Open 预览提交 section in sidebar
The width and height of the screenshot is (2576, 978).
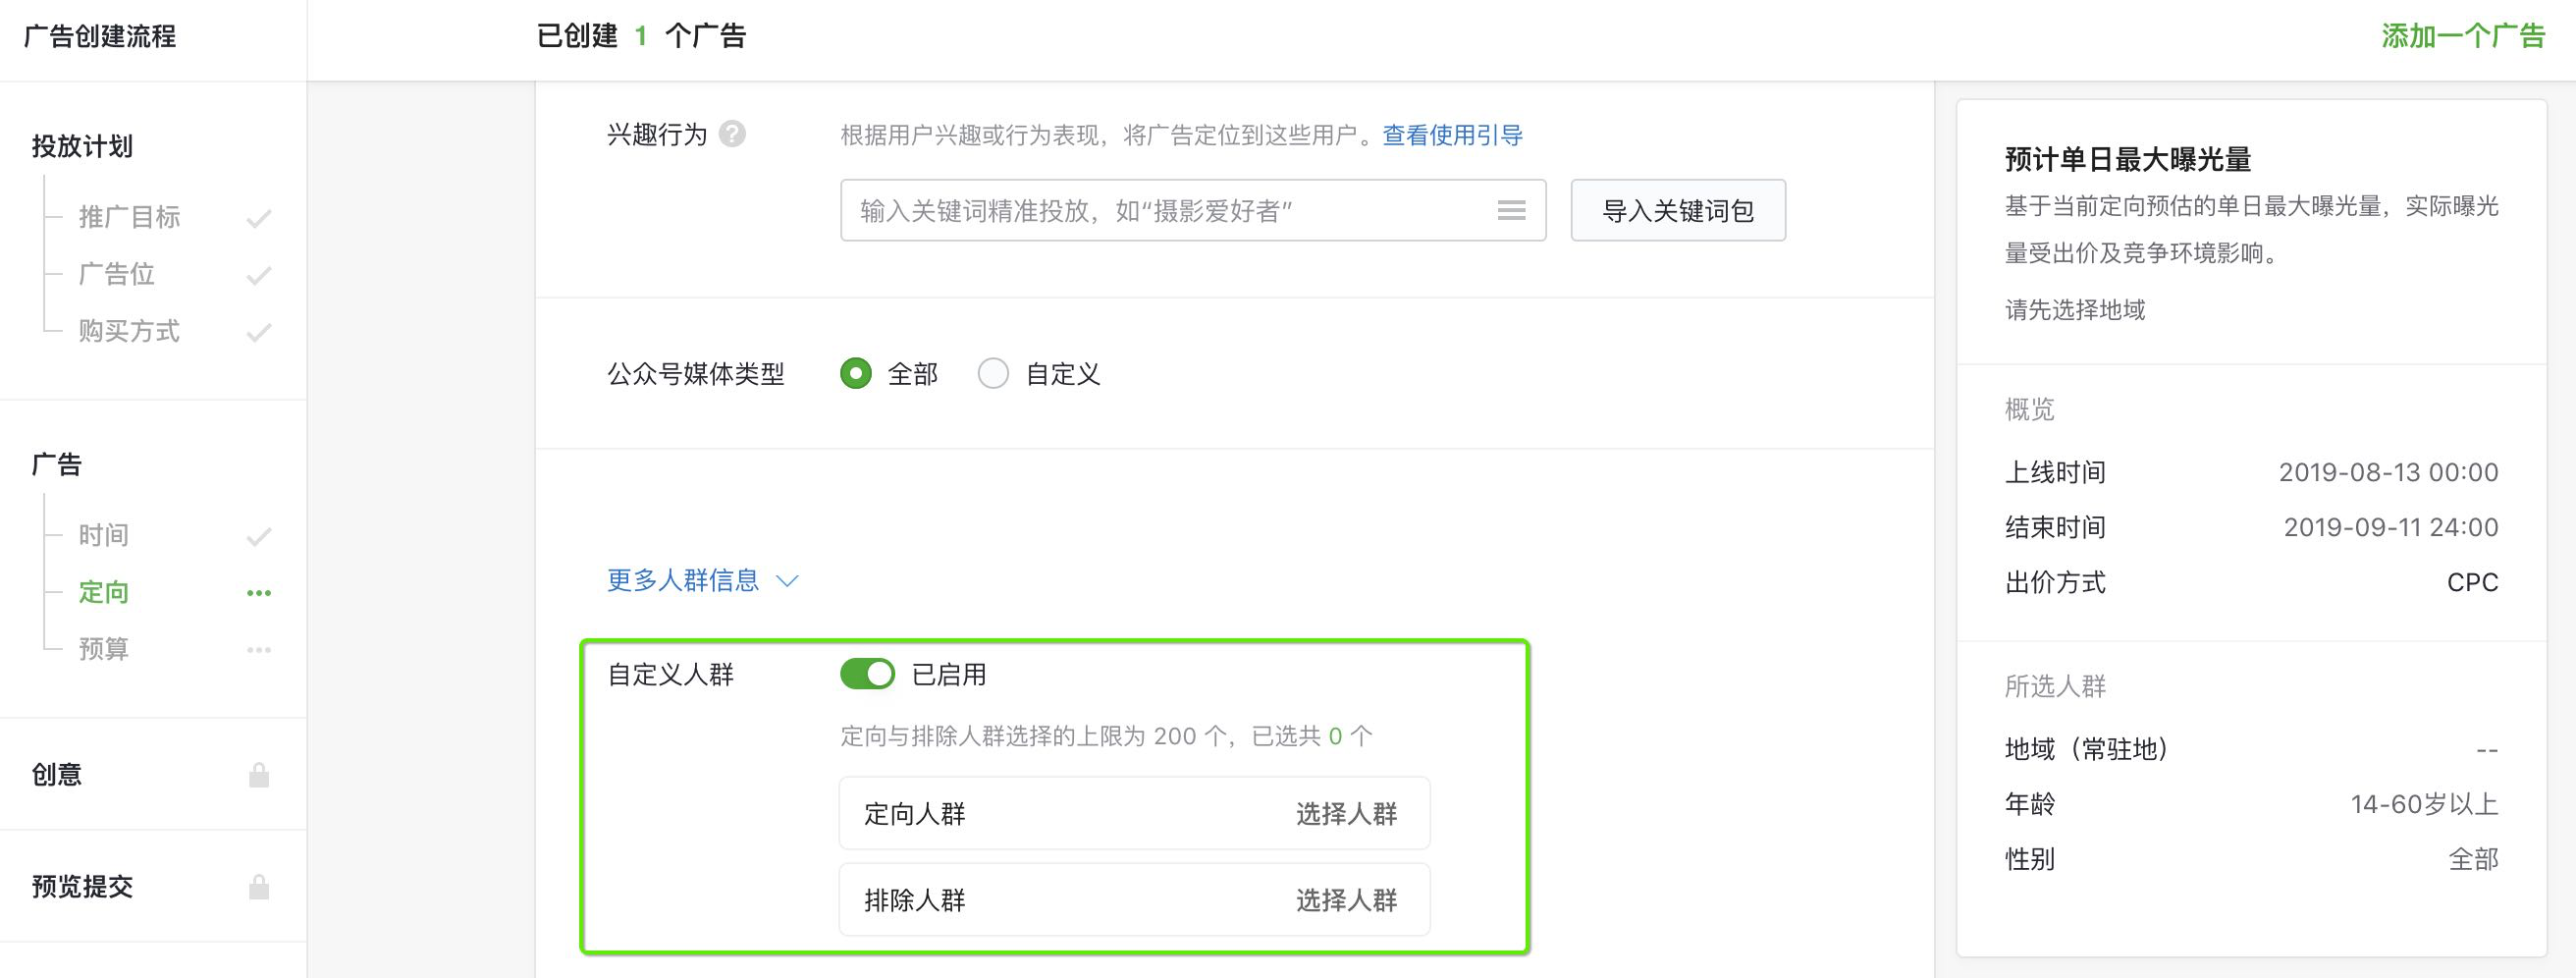click(82, 886)
